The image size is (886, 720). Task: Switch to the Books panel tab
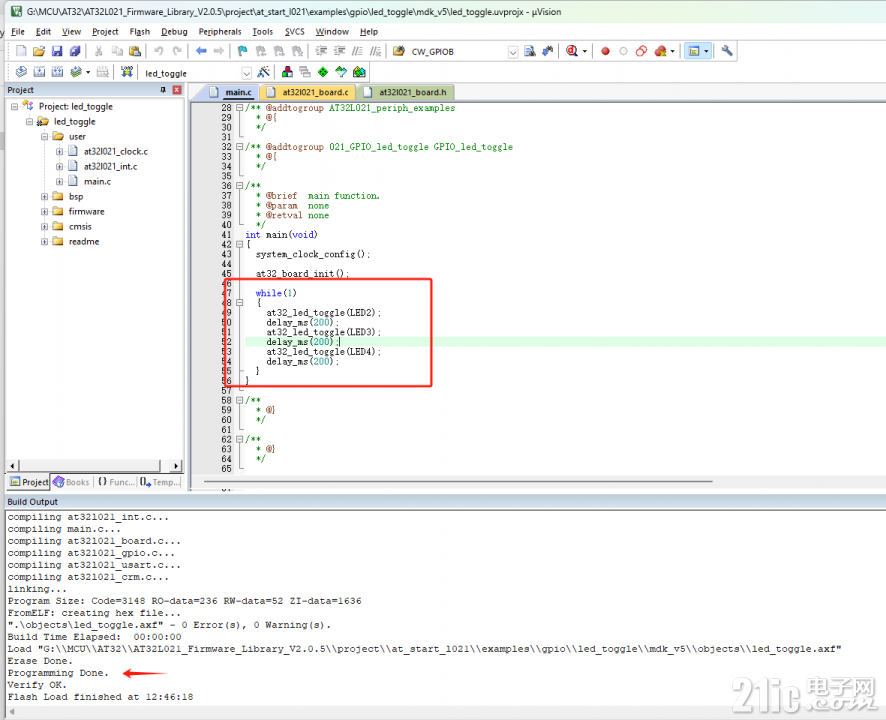[x=72, y=482]
